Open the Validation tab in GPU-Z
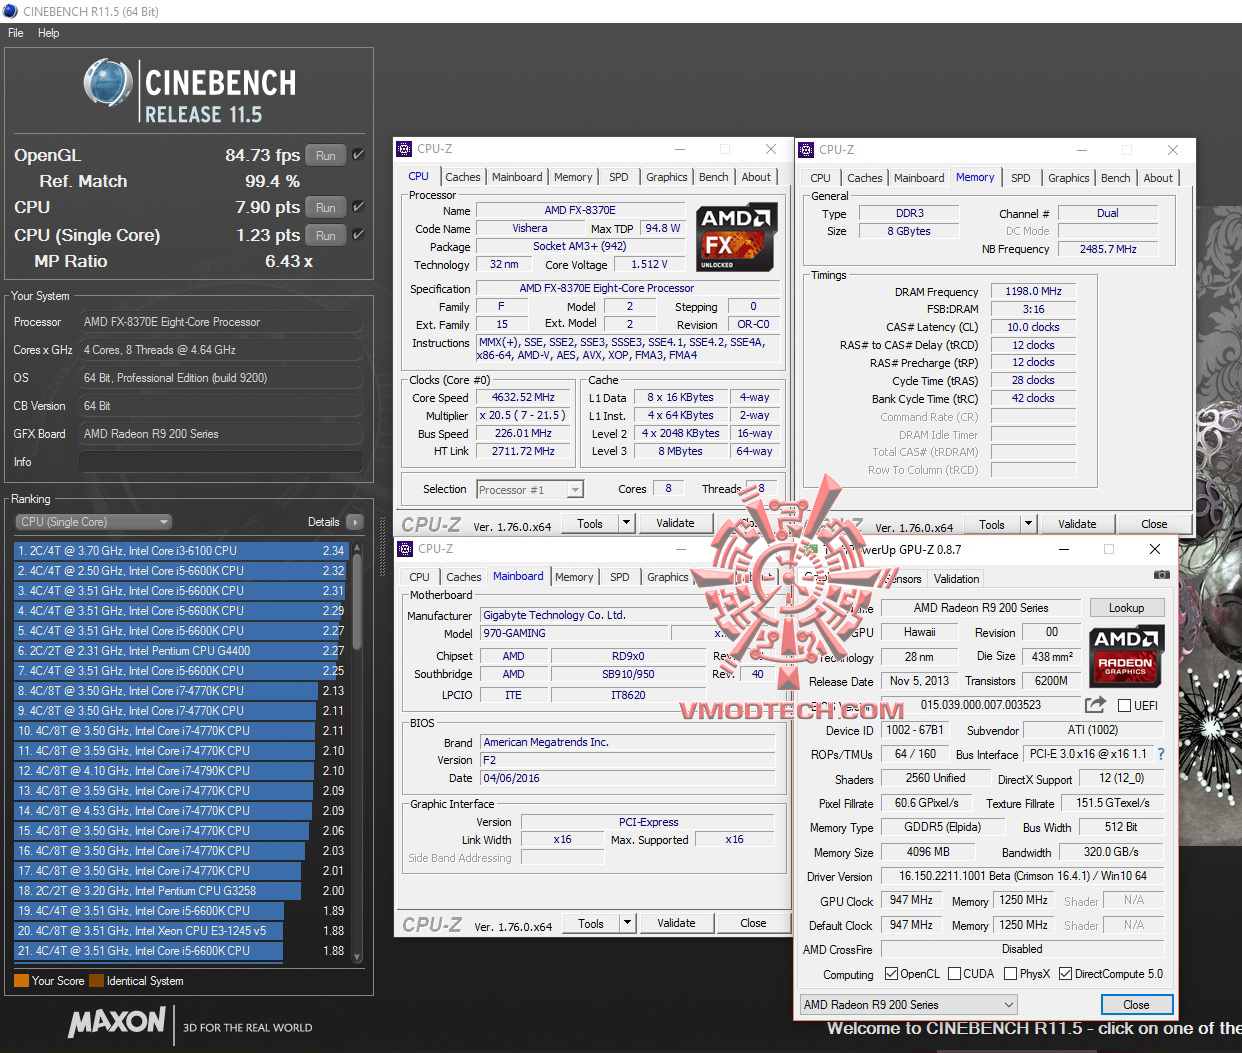The width and height of the screenshot is (1242, 1053). tap(956, 579)
